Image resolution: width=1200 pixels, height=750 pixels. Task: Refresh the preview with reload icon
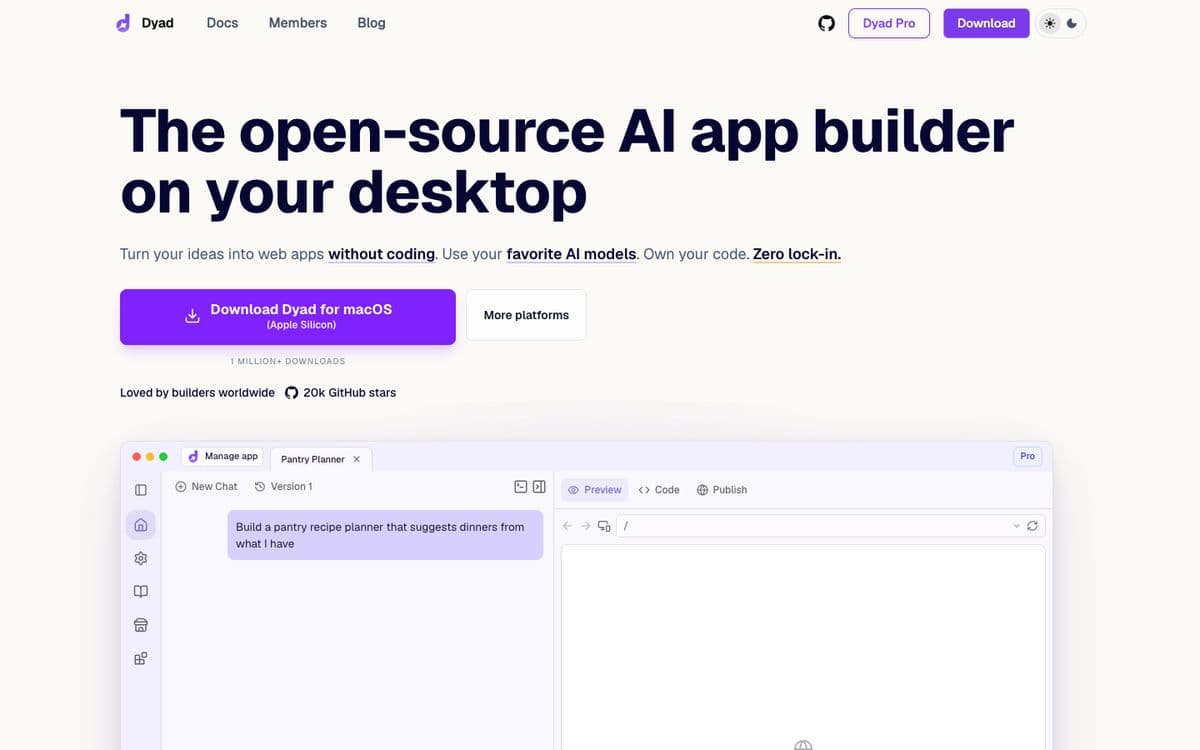(x=1033, y=526)
